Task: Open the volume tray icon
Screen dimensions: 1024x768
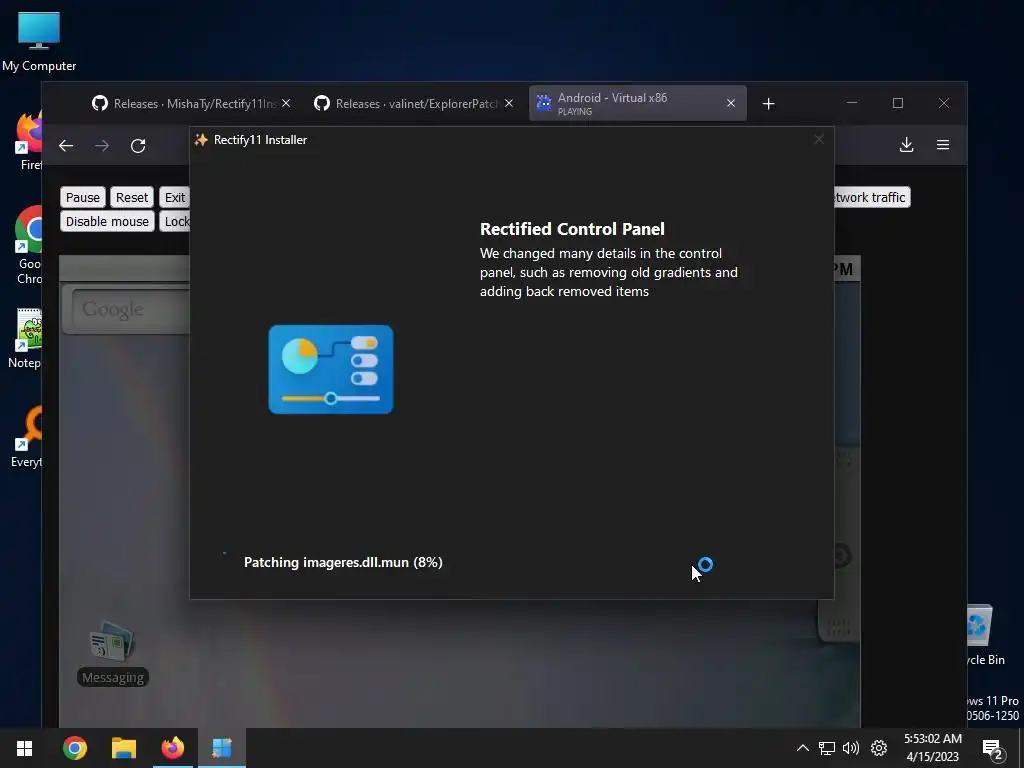Action: click(x=851, y=748)
